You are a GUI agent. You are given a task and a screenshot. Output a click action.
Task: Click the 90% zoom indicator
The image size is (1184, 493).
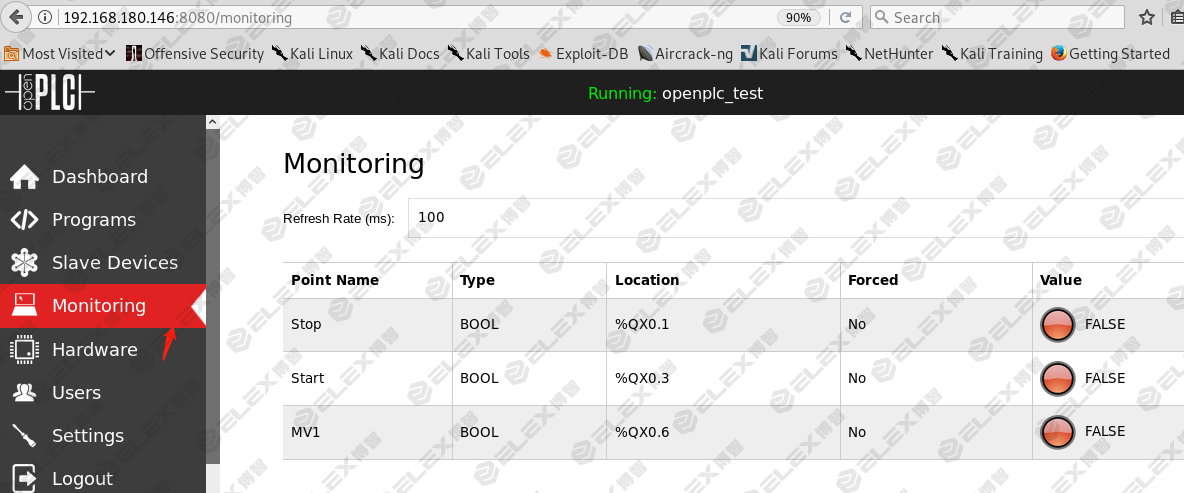[x=798, y=17]
